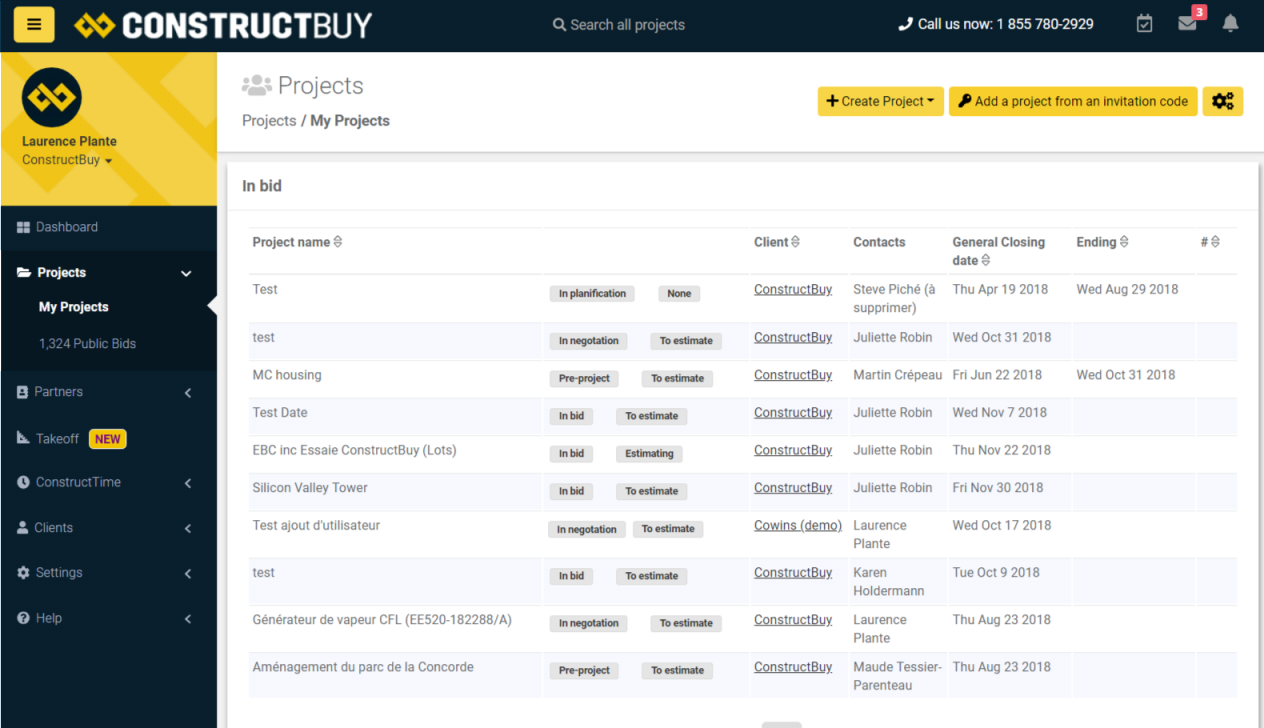
Task: Click the None badge in Test row
Action: [679, 293]
